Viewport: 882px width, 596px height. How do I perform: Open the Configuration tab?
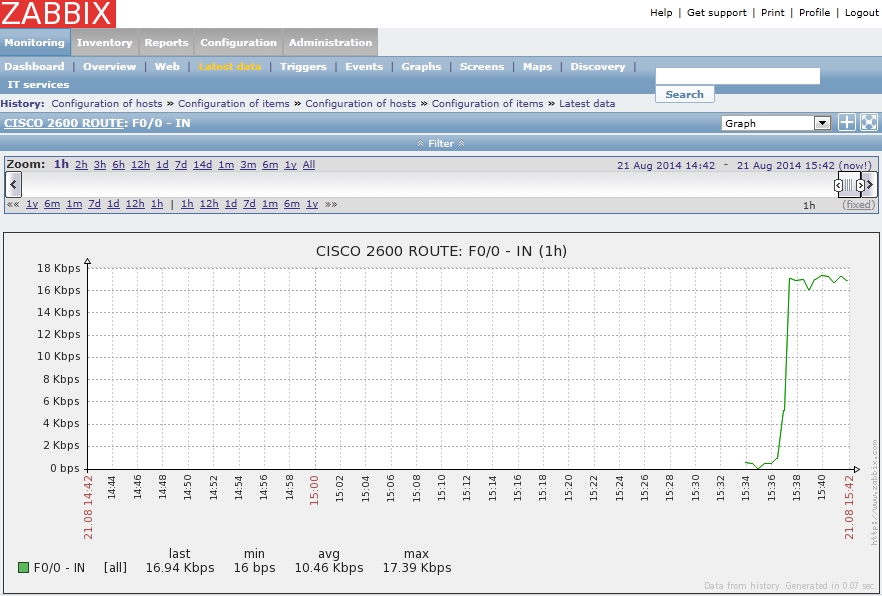click(x=238, y=42)
